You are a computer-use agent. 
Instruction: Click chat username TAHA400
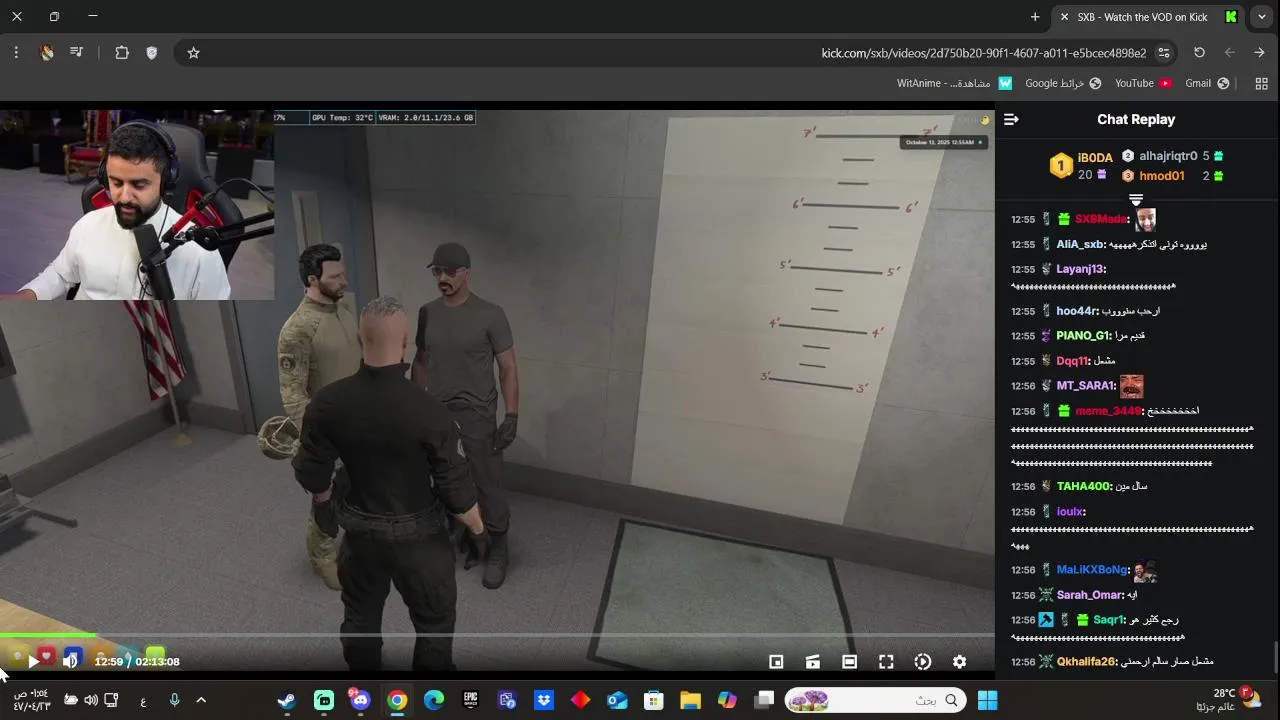coord(1084,486)
